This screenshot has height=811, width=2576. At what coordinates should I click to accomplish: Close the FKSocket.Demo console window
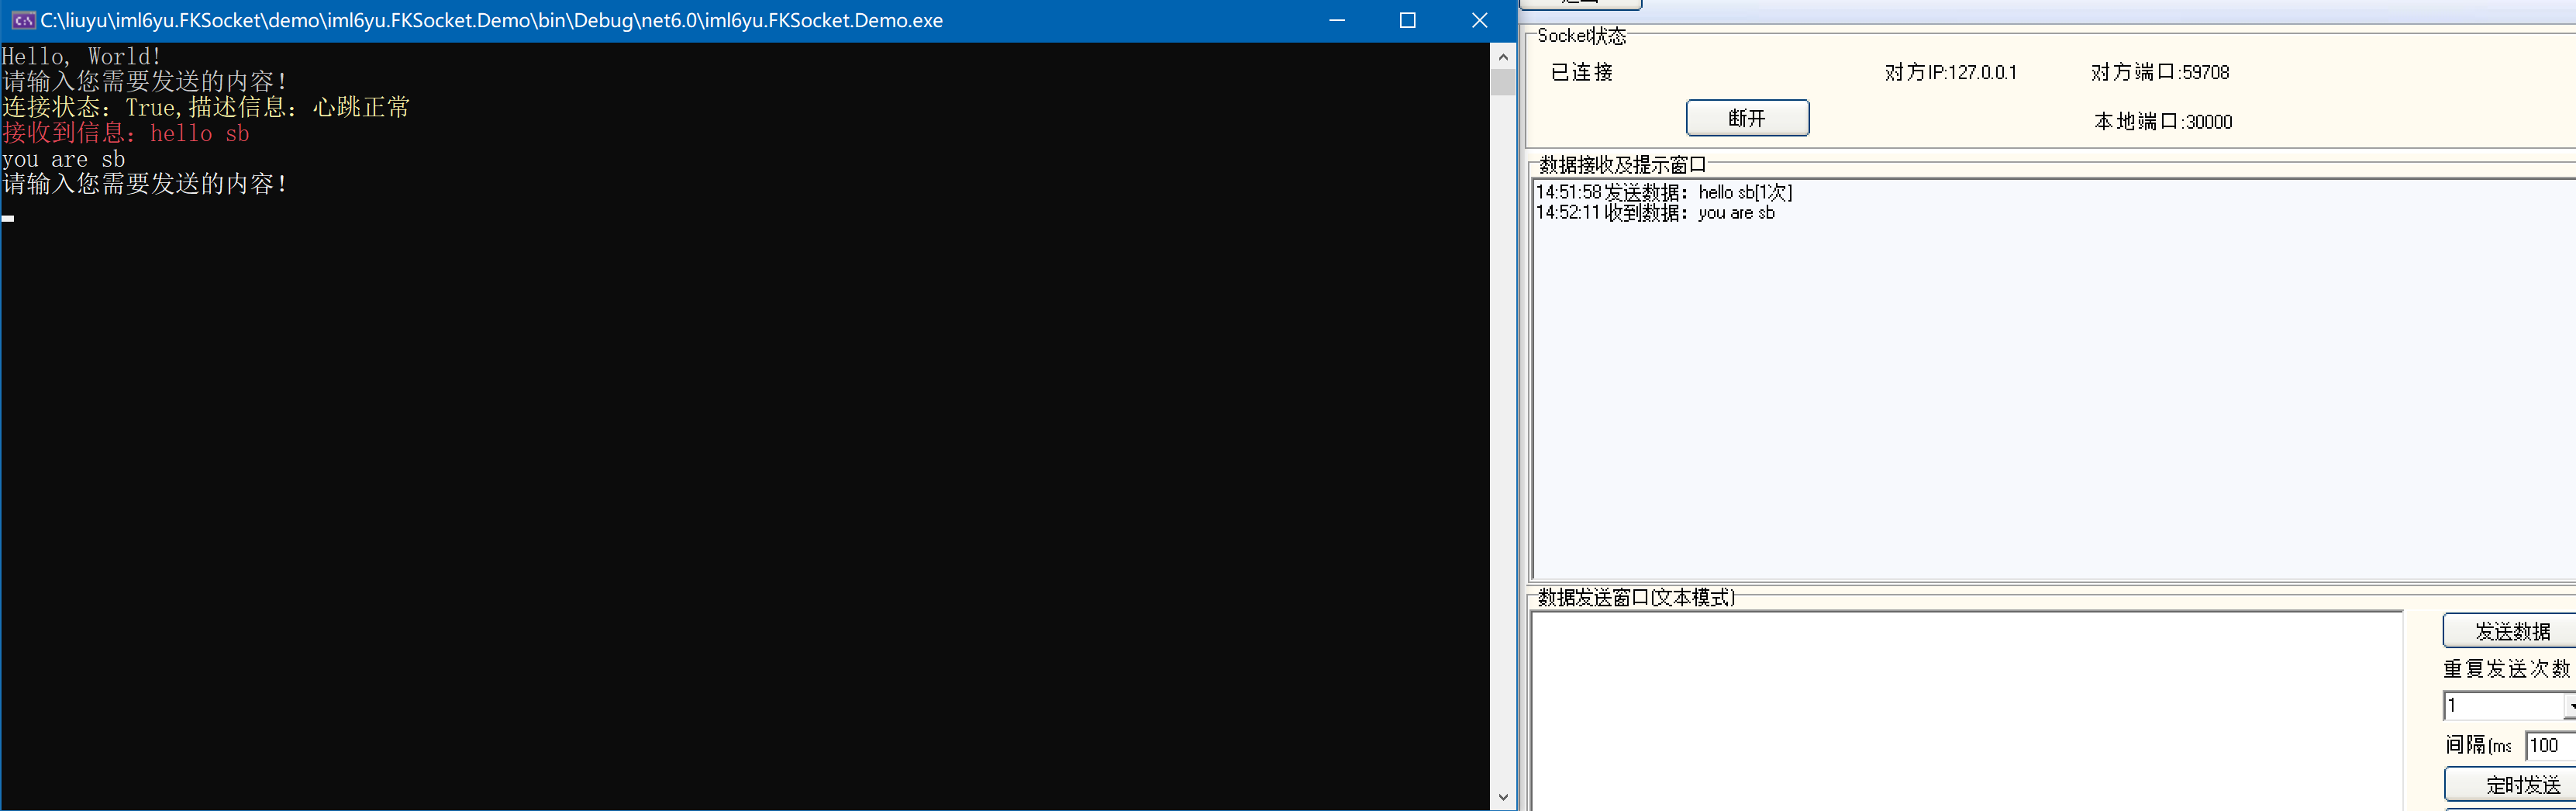1480,20
